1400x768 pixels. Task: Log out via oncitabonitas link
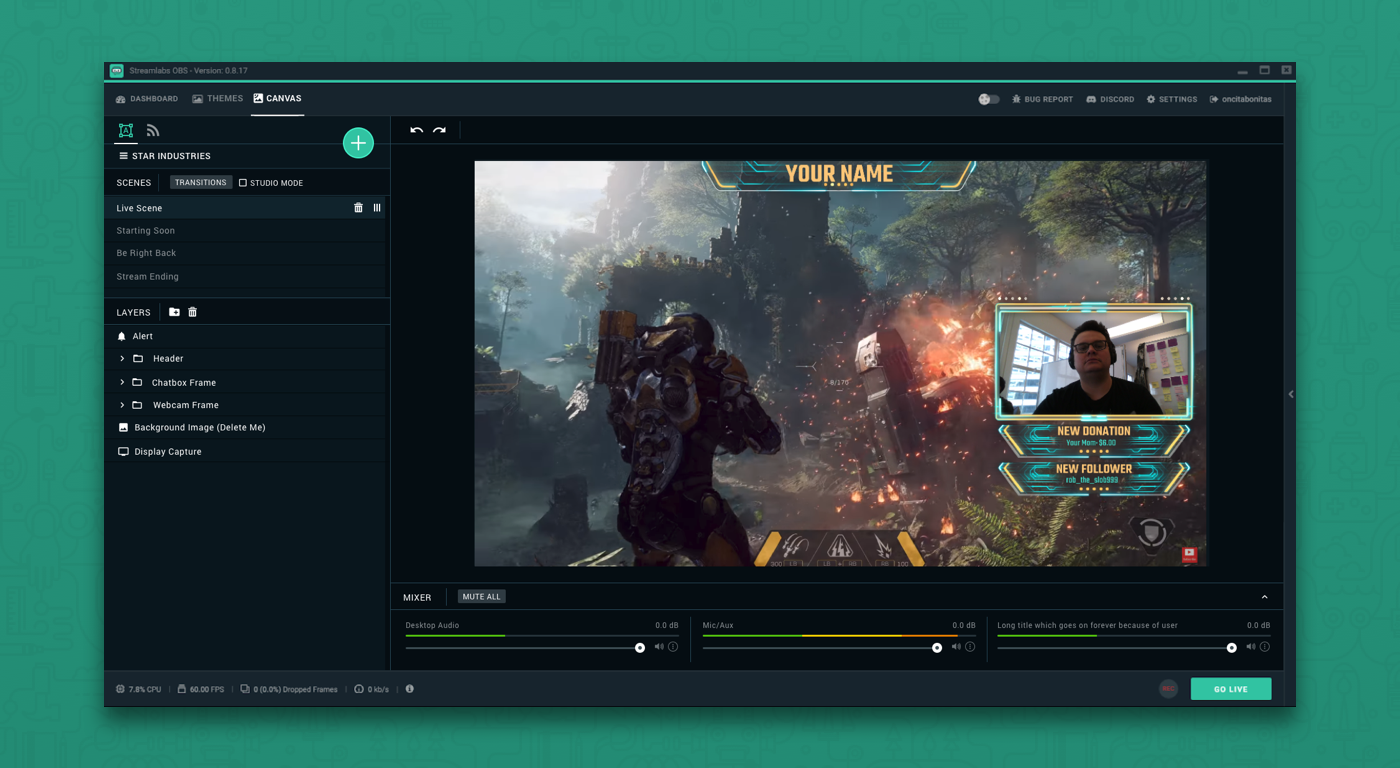pyautogui.click(x=1240, y=99)
